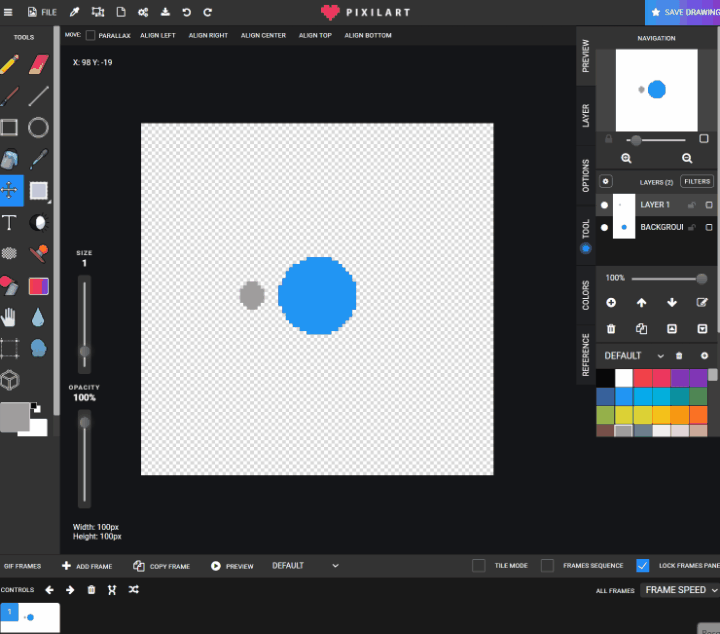720x634 pixels.
Task: Enable Tile Mode checkbox
Action: [478, 566]
